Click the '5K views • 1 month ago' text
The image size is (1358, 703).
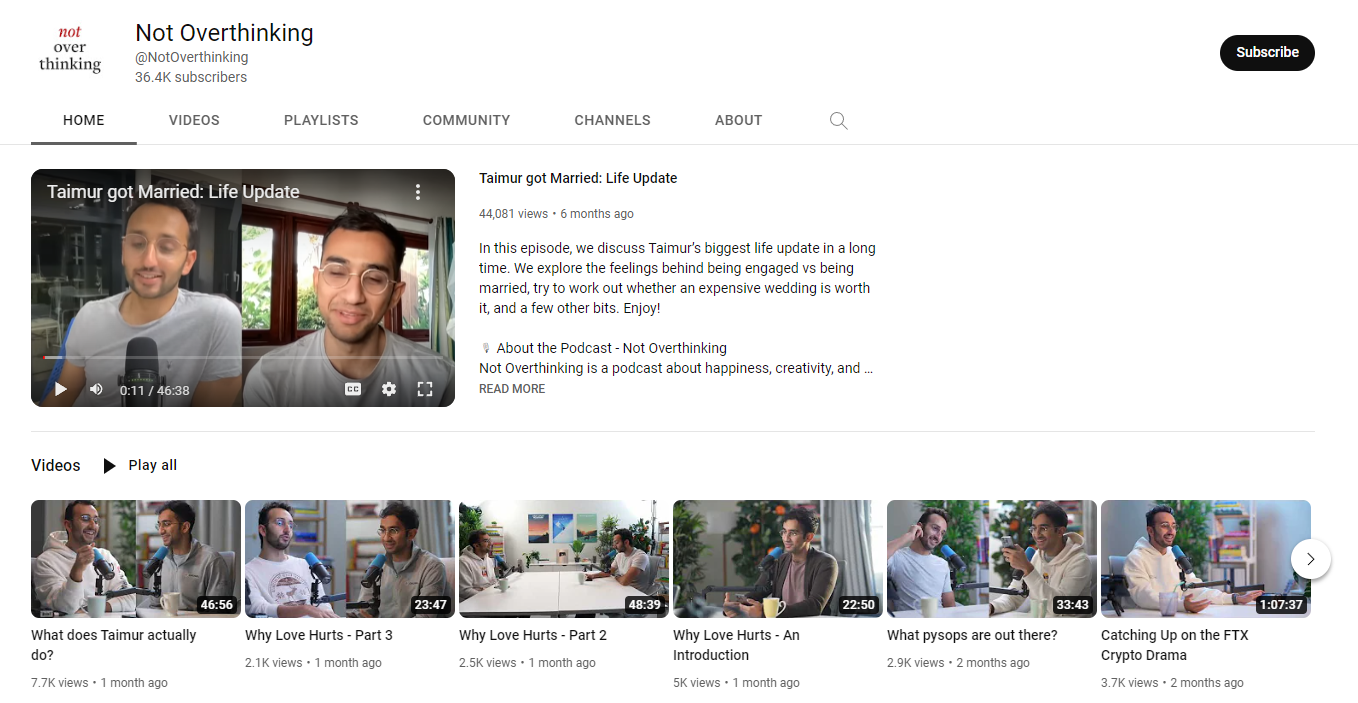click(x=736, y=683)
